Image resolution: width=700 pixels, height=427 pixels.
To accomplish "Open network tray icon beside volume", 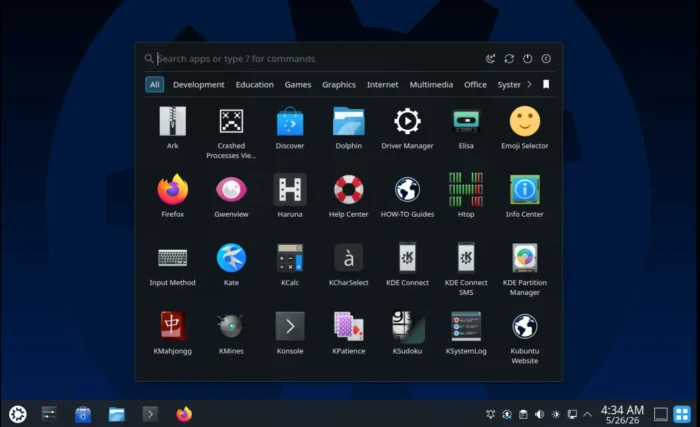I will [572, 414].
